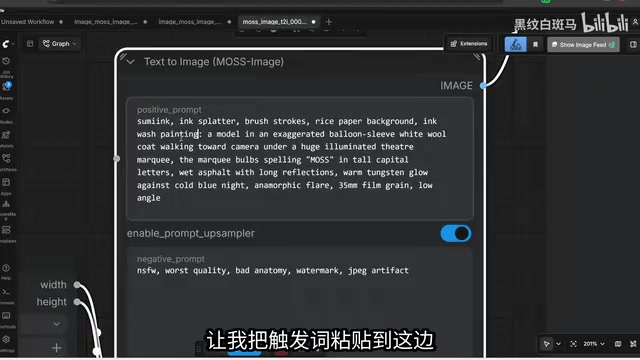This screenshot has height=360, width=640.
Task: Open the 201% zoom level dropdown
Action: pyautogui.click(x=594, y=344)
